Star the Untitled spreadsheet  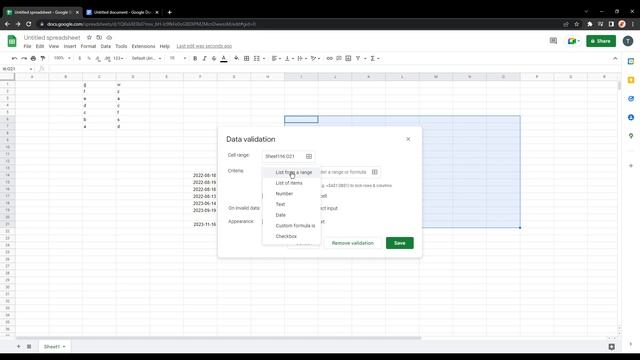point(89,38)
